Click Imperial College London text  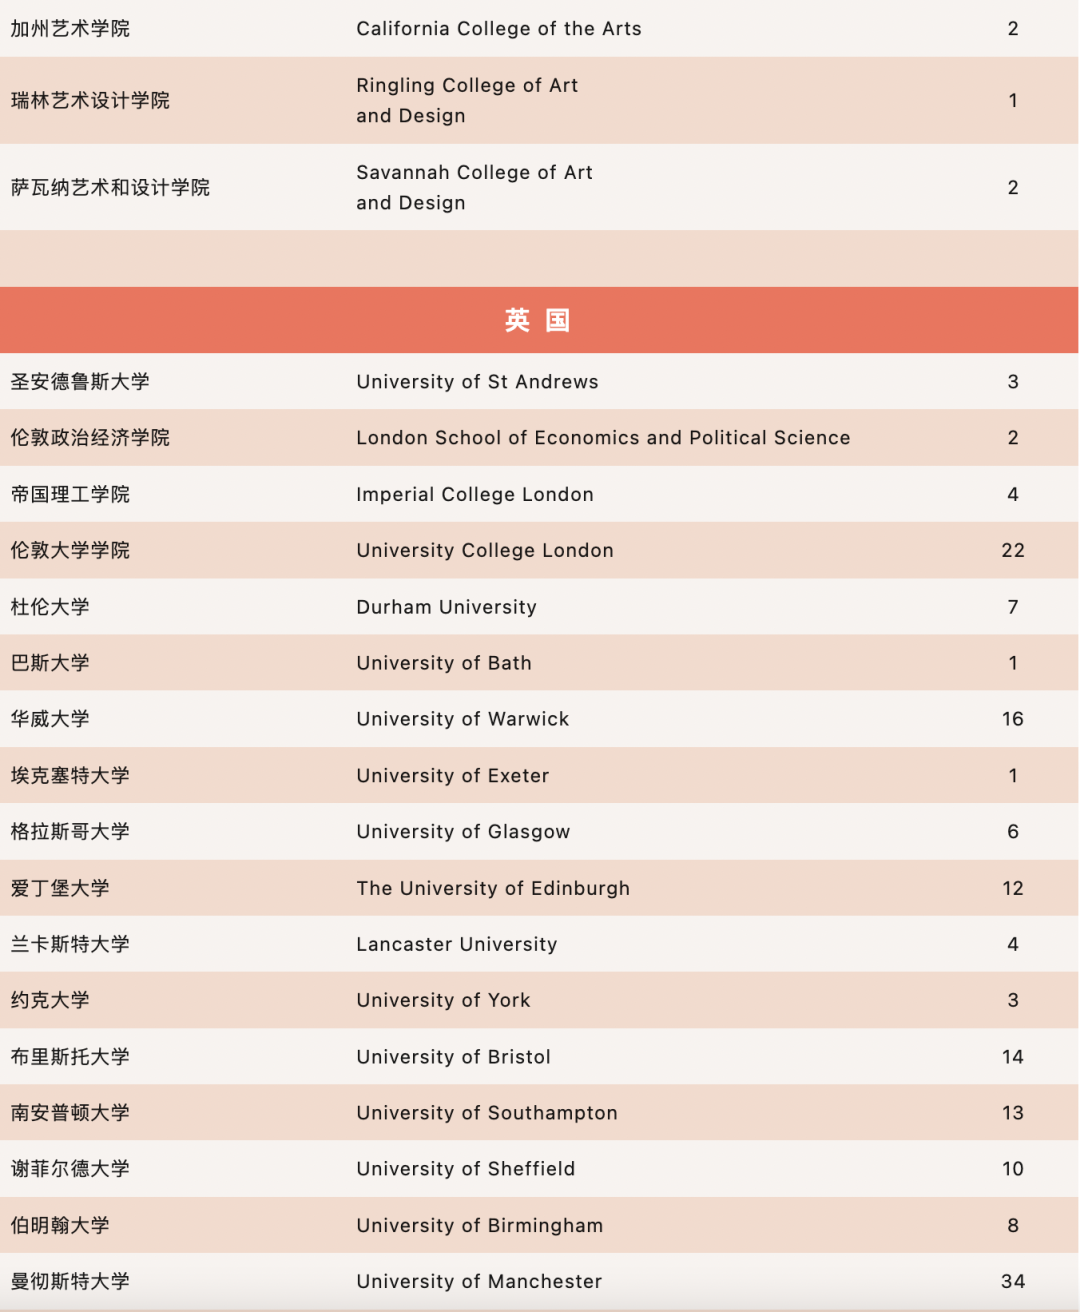pyautogui.click(x=475, y=495)
